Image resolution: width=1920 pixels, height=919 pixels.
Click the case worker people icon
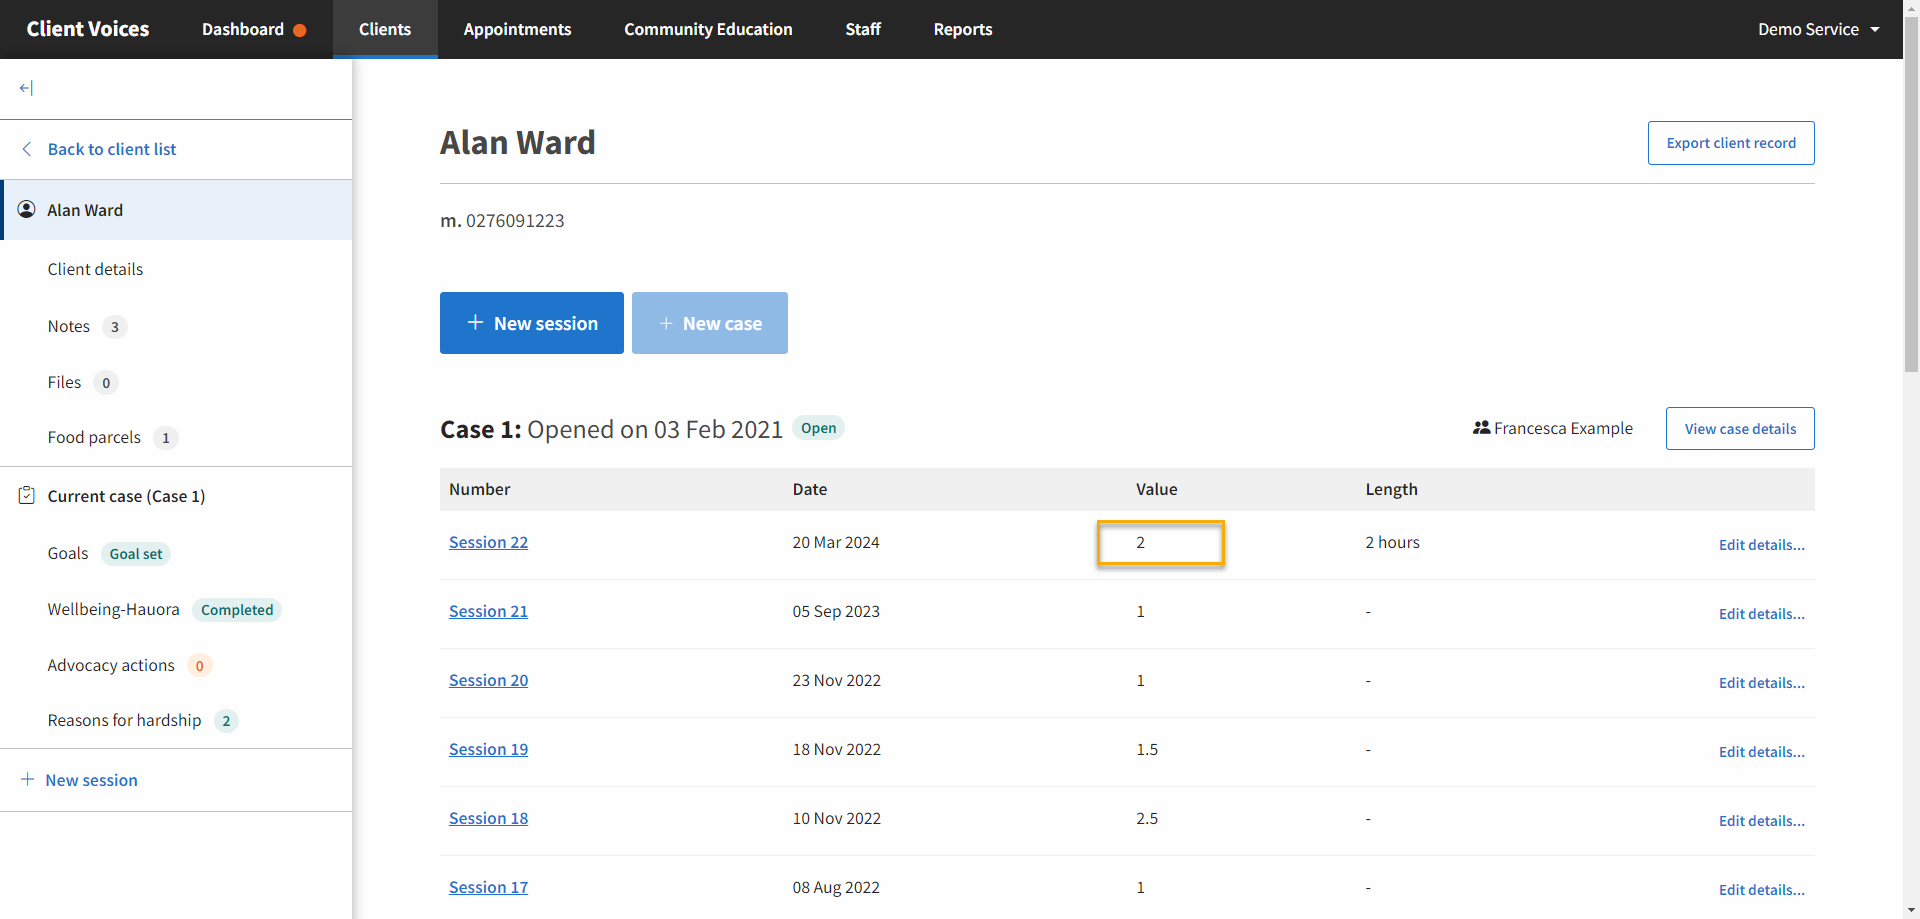tap(1481, 428)
